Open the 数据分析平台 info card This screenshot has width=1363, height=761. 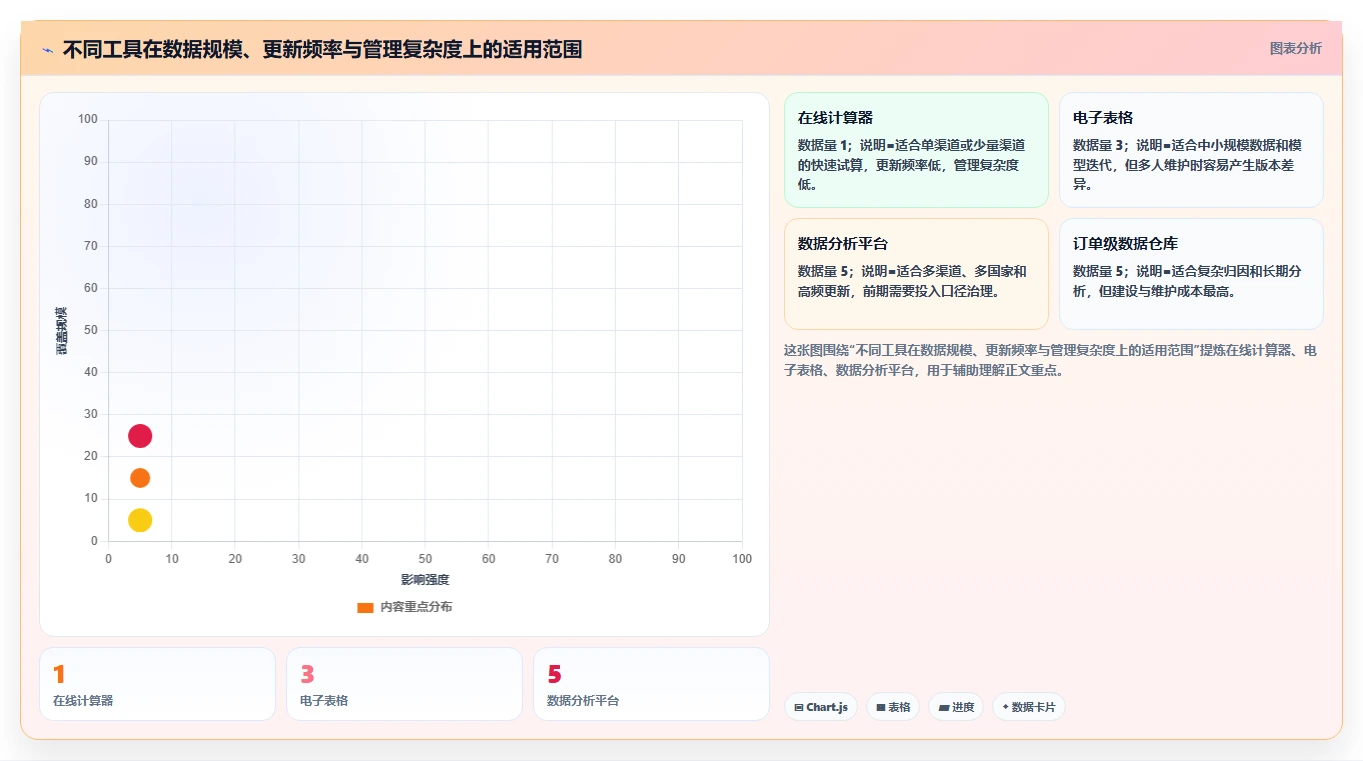pos(916,274)
